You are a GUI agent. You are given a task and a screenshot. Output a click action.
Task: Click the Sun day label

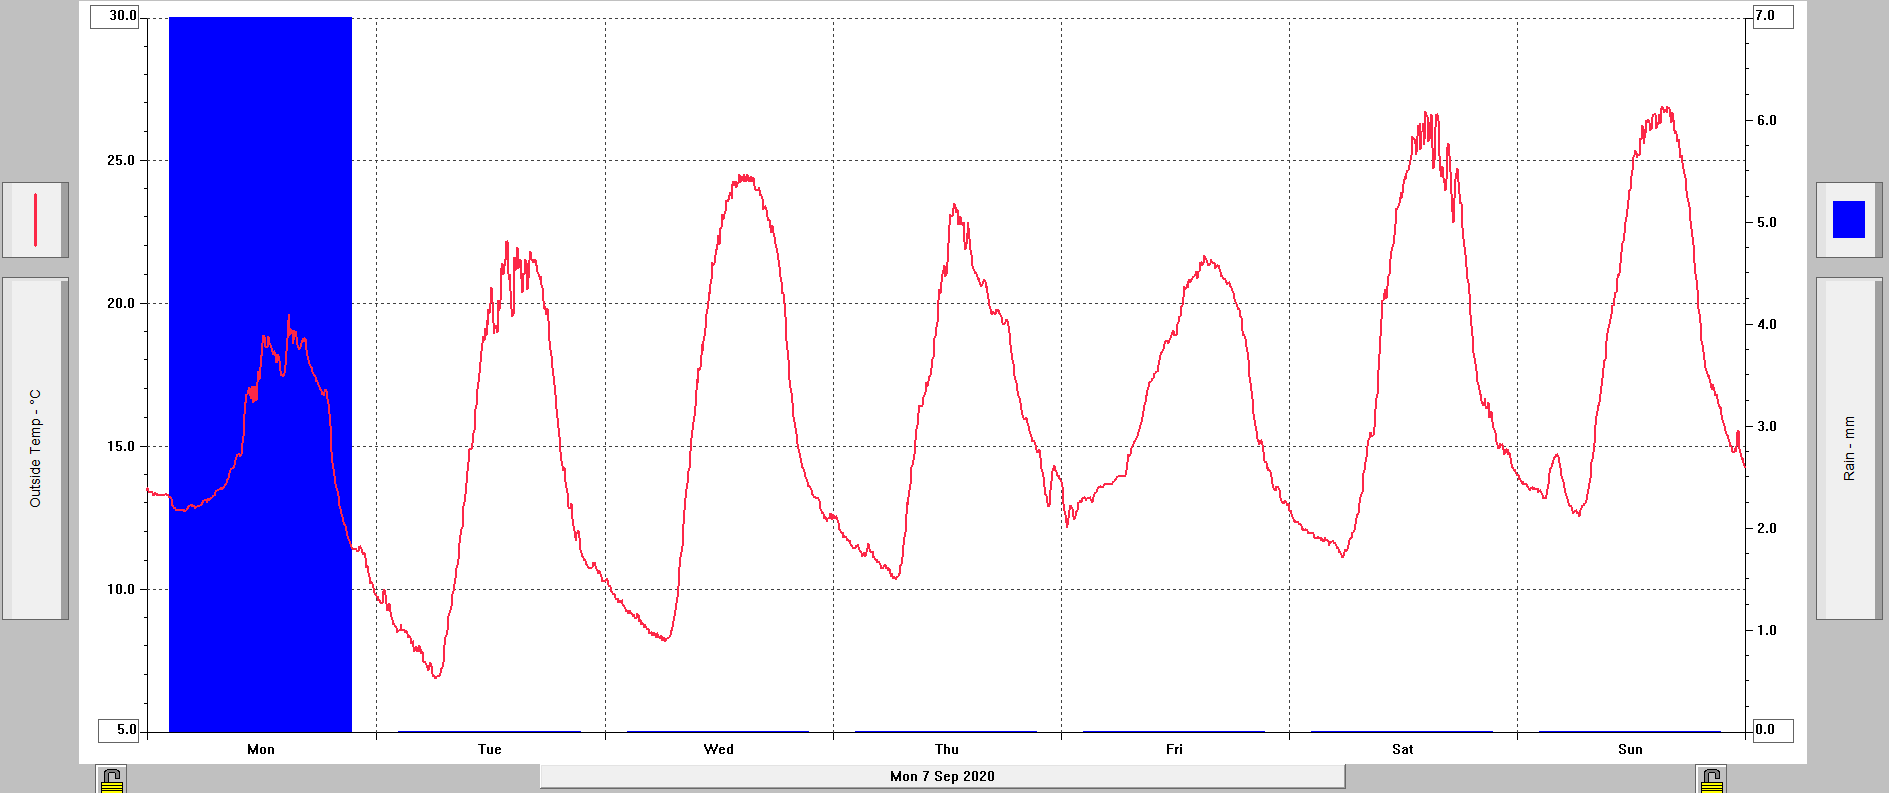pos(1630,749)
